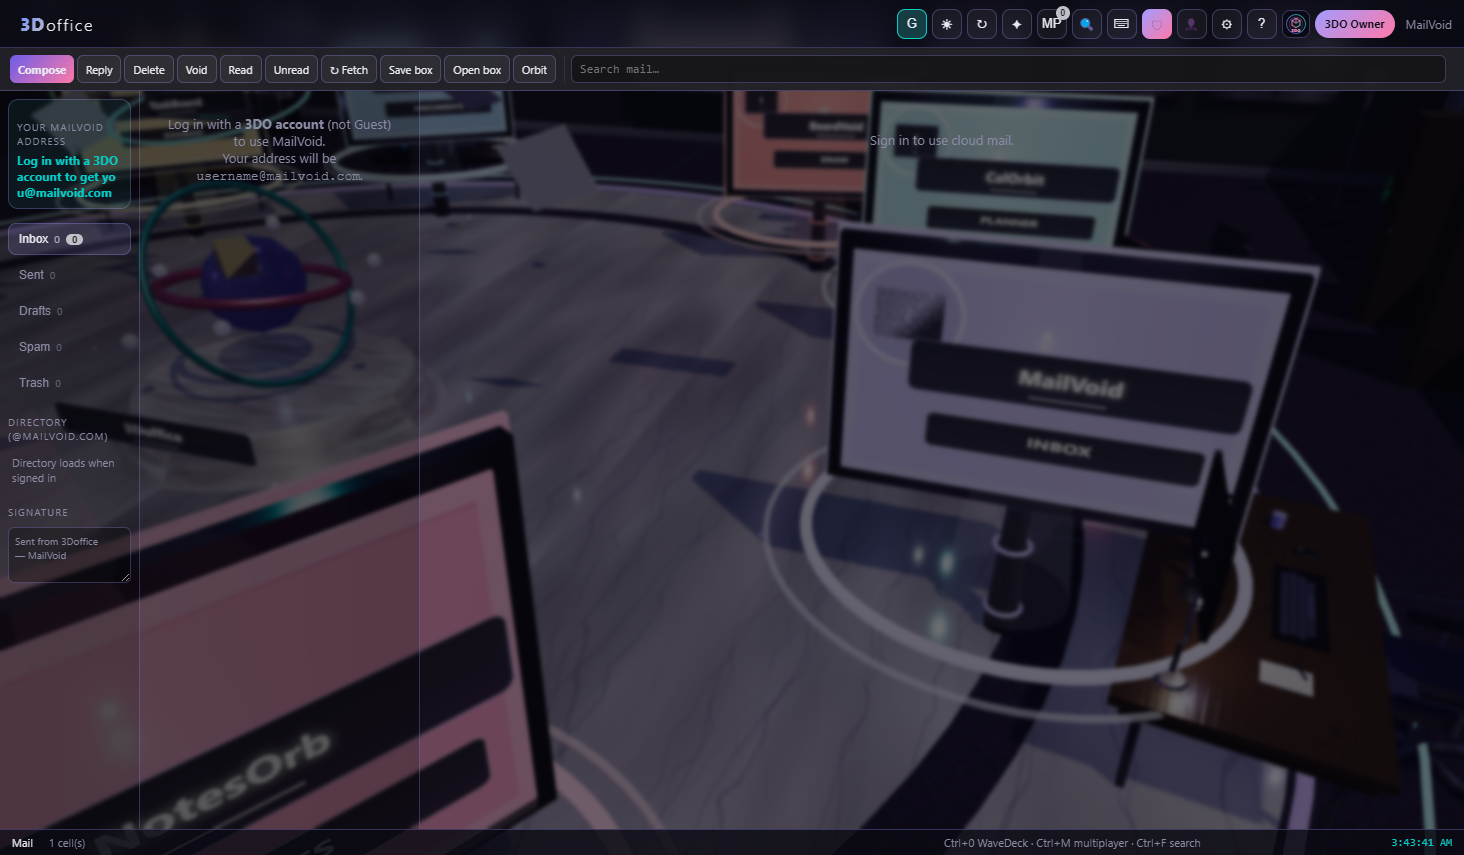
Task: Compose a new mail message
Action: [x=42, y=70]
